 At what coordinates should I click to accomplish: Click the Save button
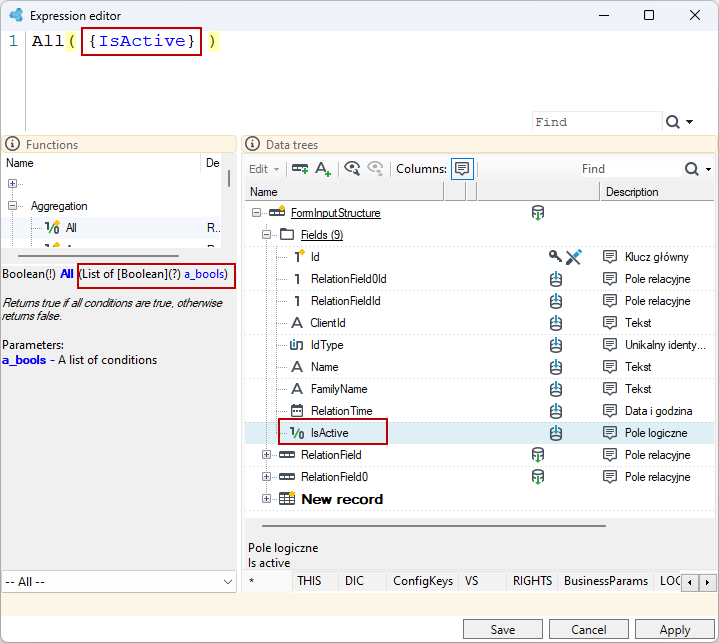tap(503, 630)
